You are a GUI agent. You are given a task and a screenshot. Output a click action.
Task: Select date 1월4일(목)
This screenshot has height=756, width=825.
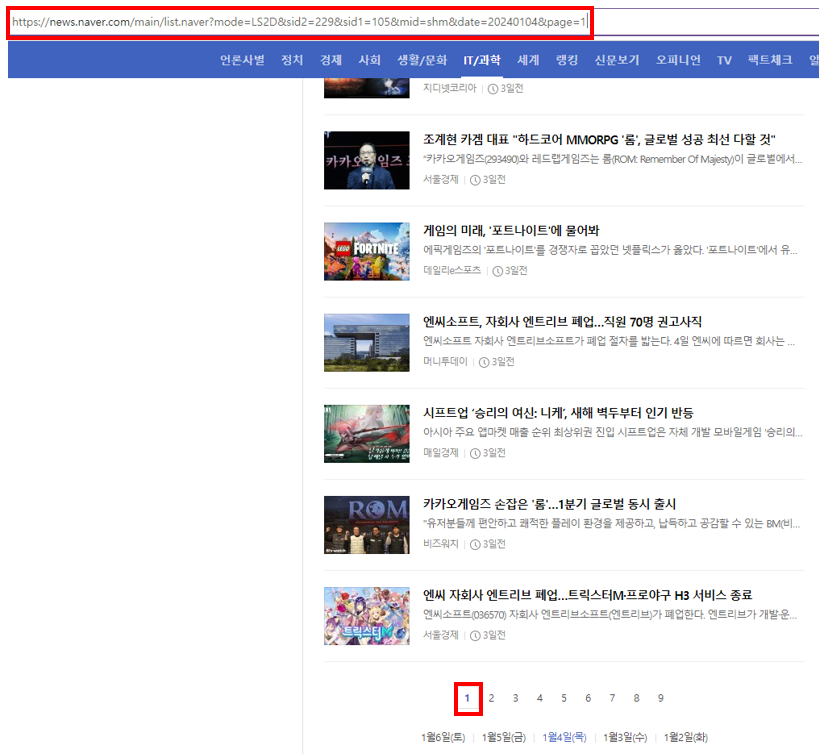565,738
